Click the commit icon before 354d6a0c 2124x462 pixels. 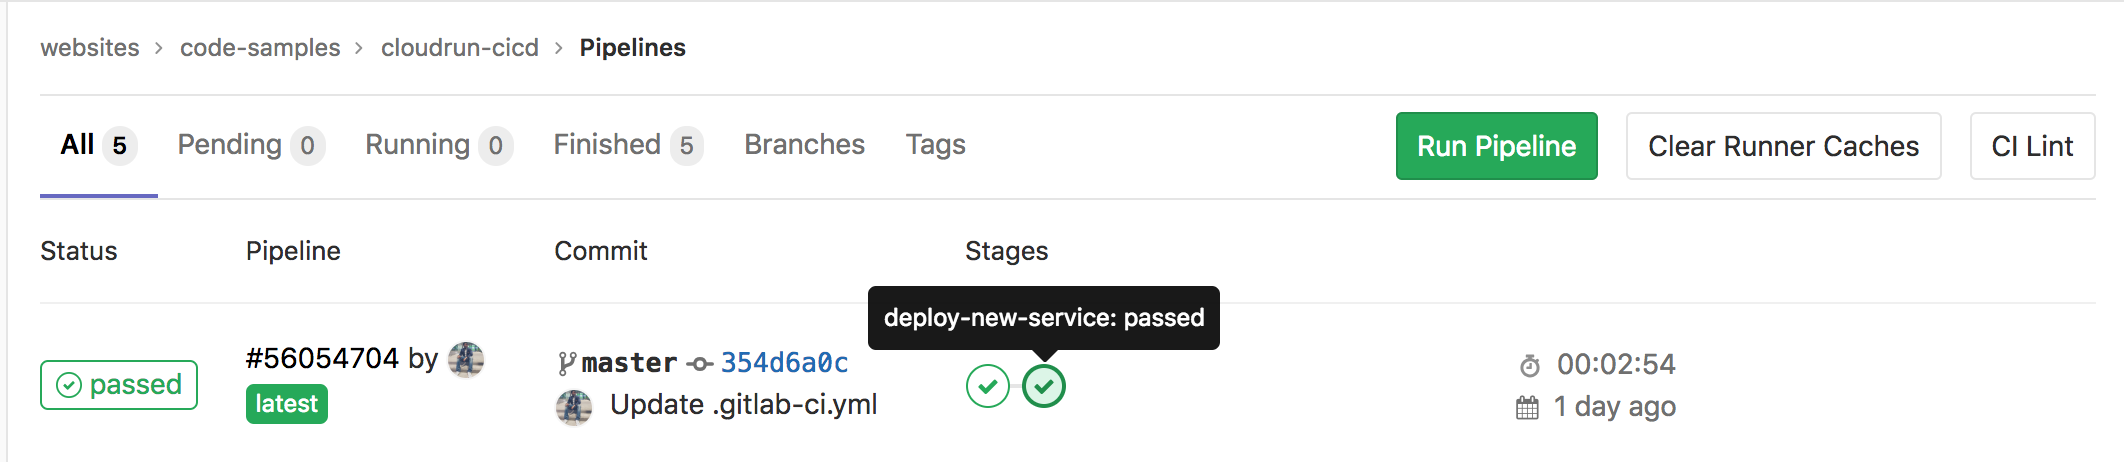[x=700, y=364]
